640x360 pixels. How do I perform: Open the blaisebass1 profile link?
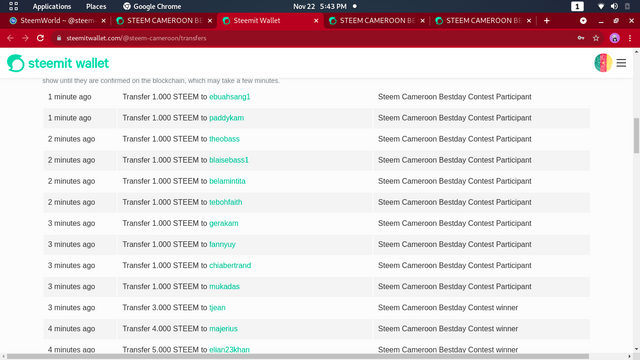click(229, 160)
